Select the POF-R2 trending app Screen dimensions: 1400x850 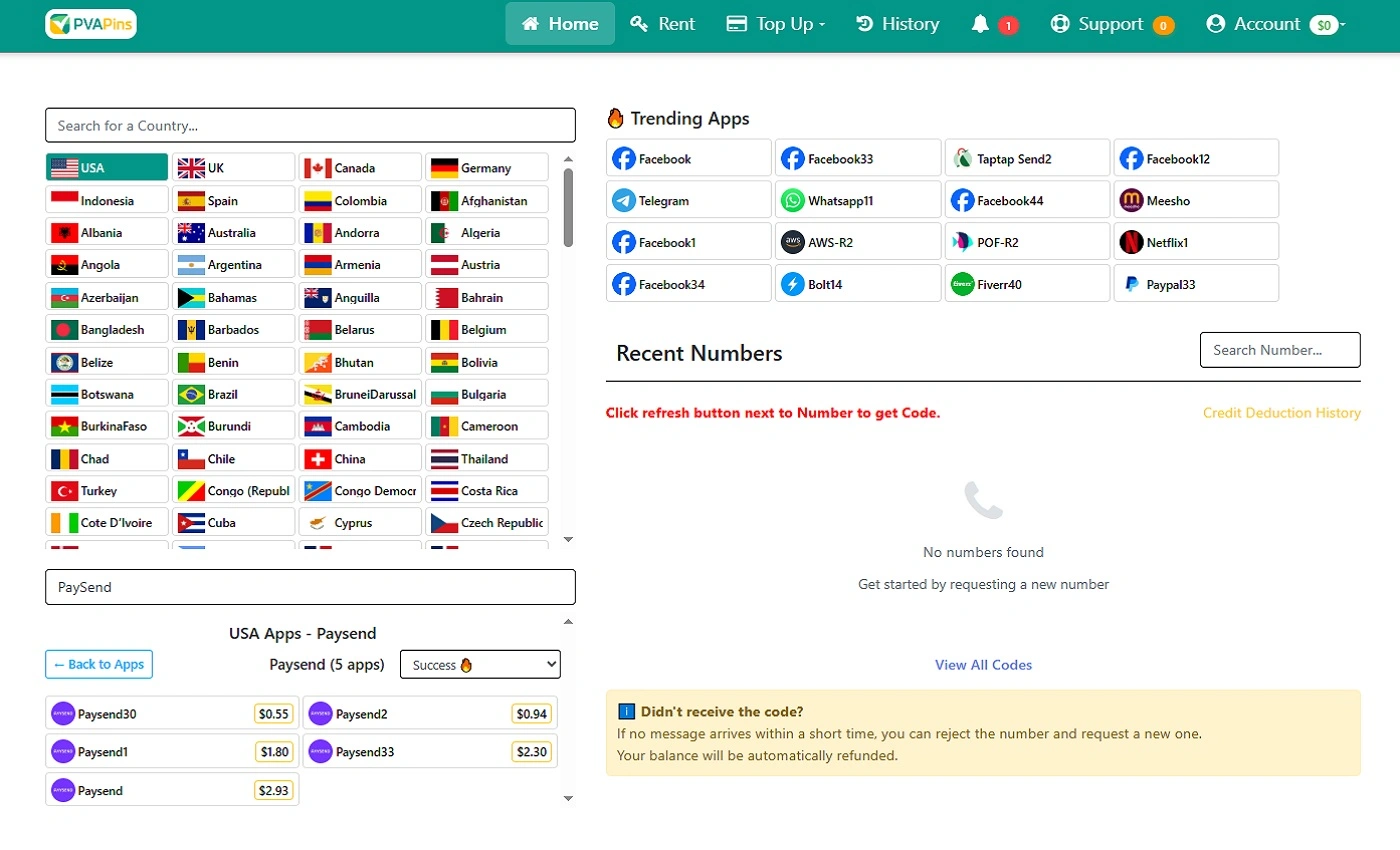(x=1027, y=242)
